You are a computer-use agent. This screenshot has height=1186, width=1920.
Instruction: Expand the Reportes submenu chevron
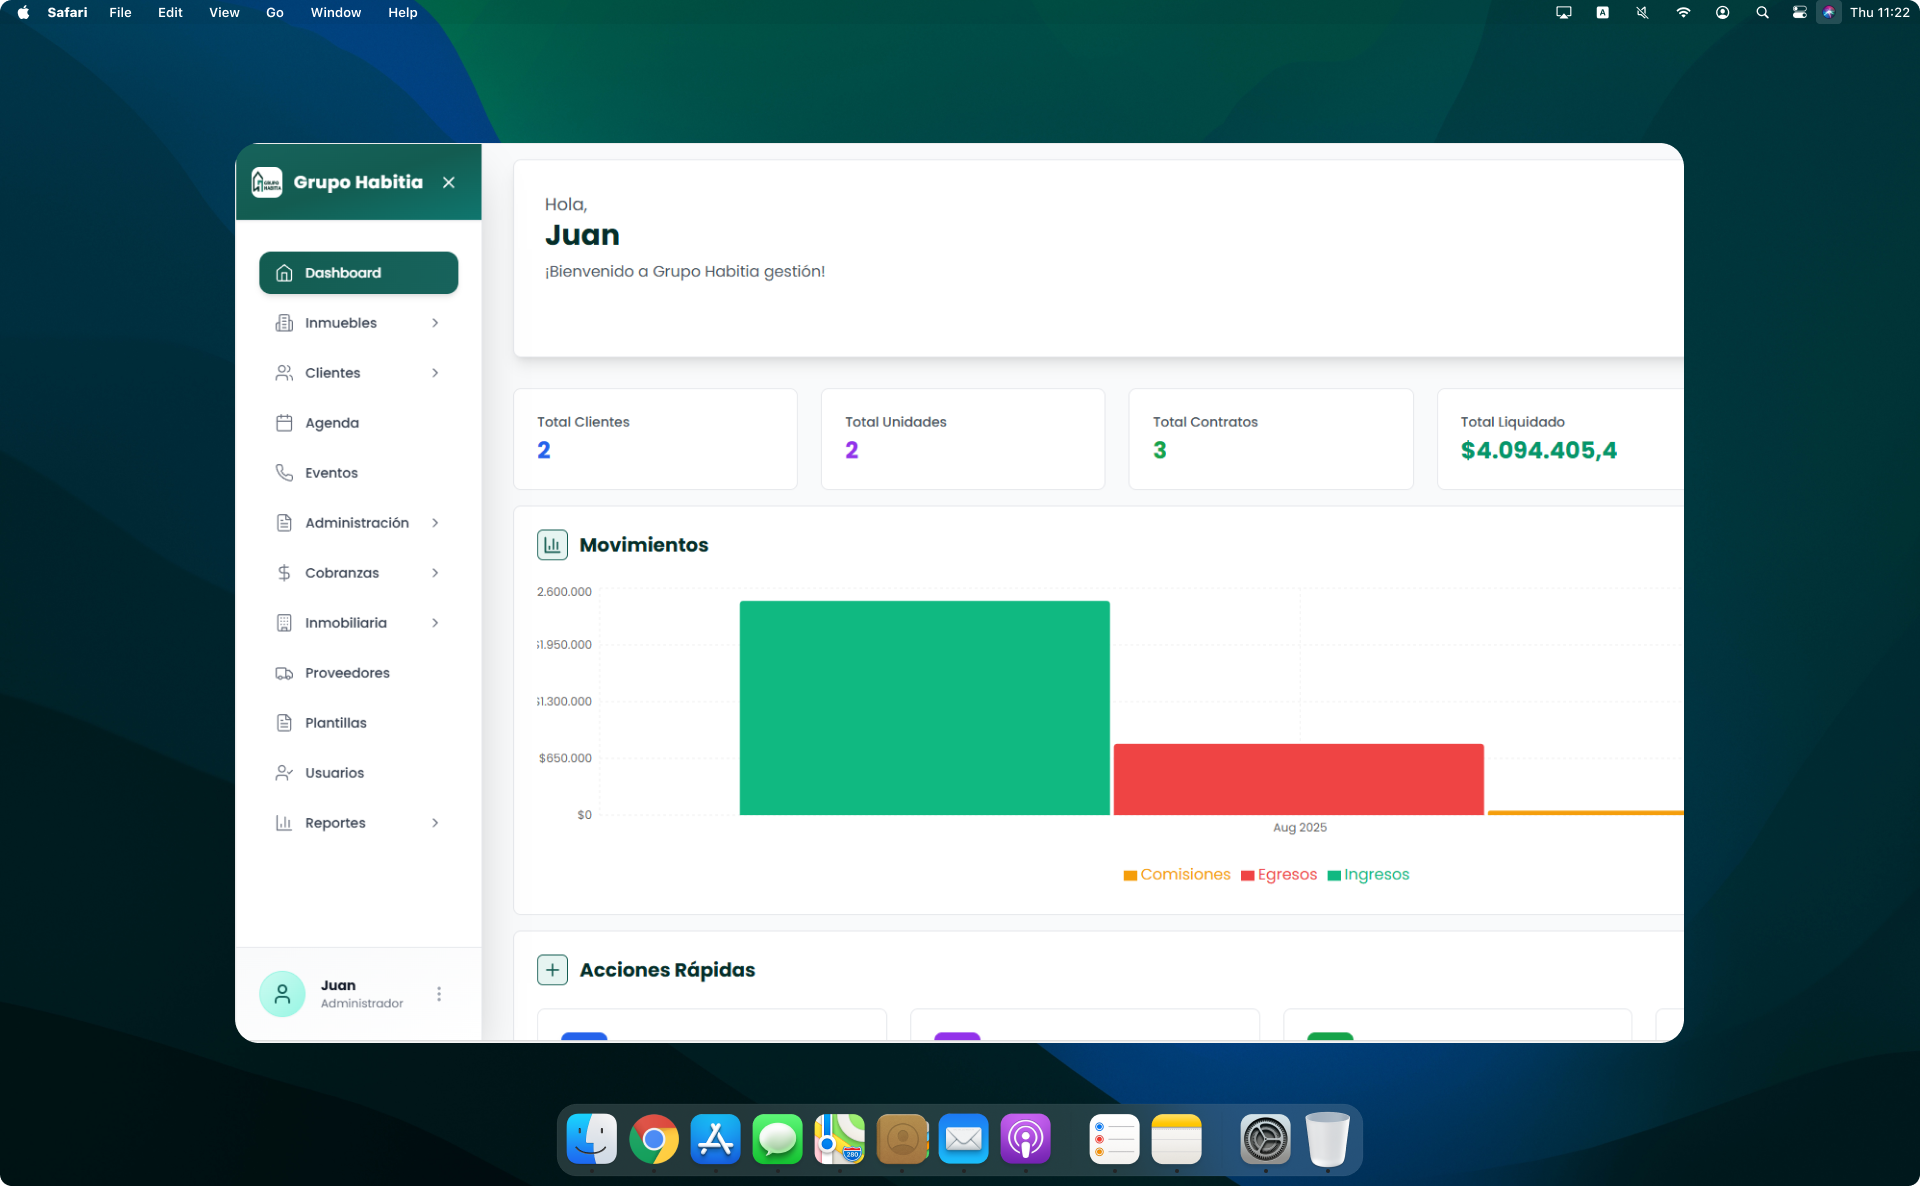435,823
